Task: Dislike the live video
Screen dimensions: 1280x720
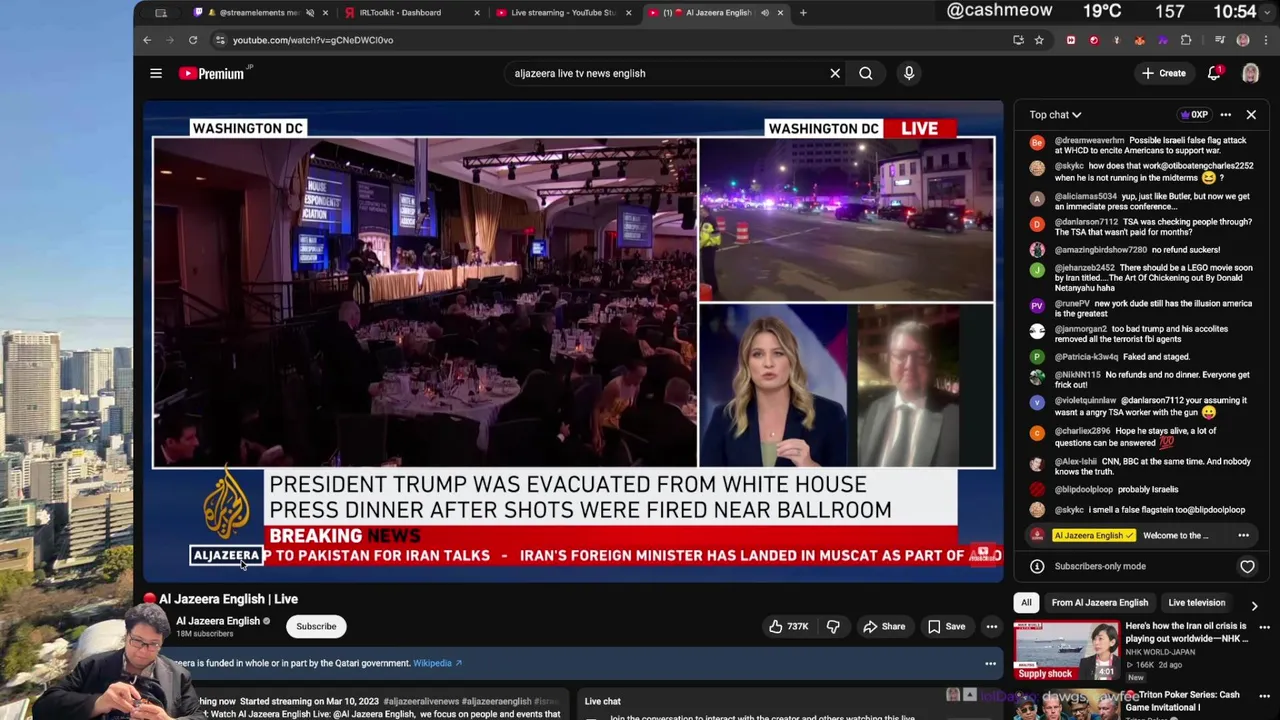Action: 834,627
